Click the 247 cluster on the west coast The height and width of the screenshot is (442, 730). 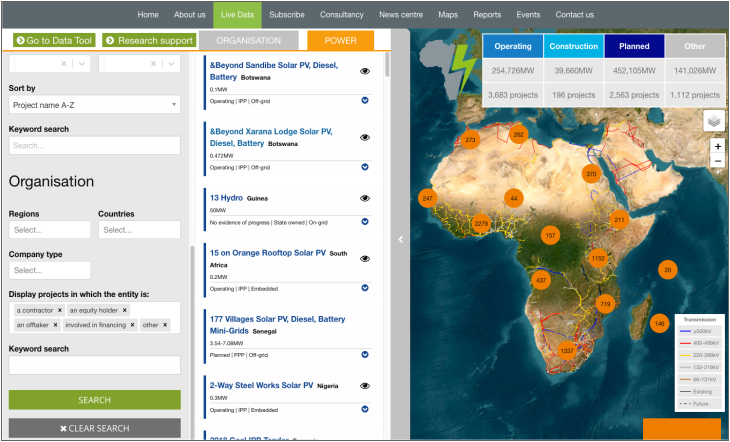[427, 198]
